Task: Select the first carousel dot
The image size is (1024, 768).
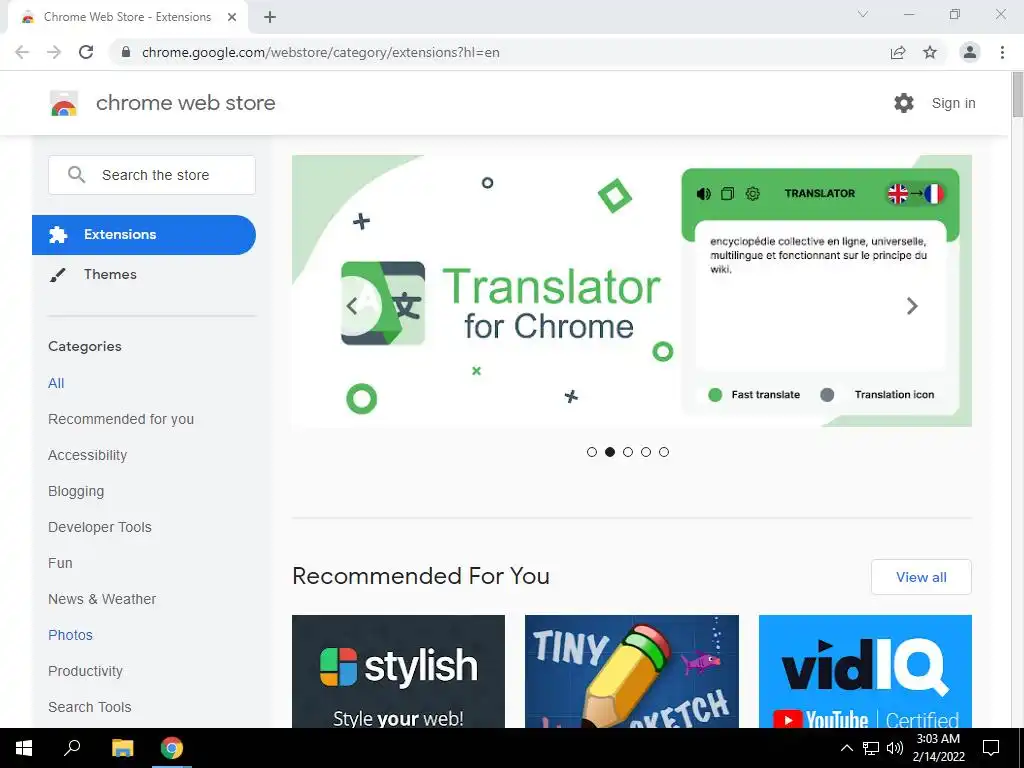Action: (x=592, y=452)
